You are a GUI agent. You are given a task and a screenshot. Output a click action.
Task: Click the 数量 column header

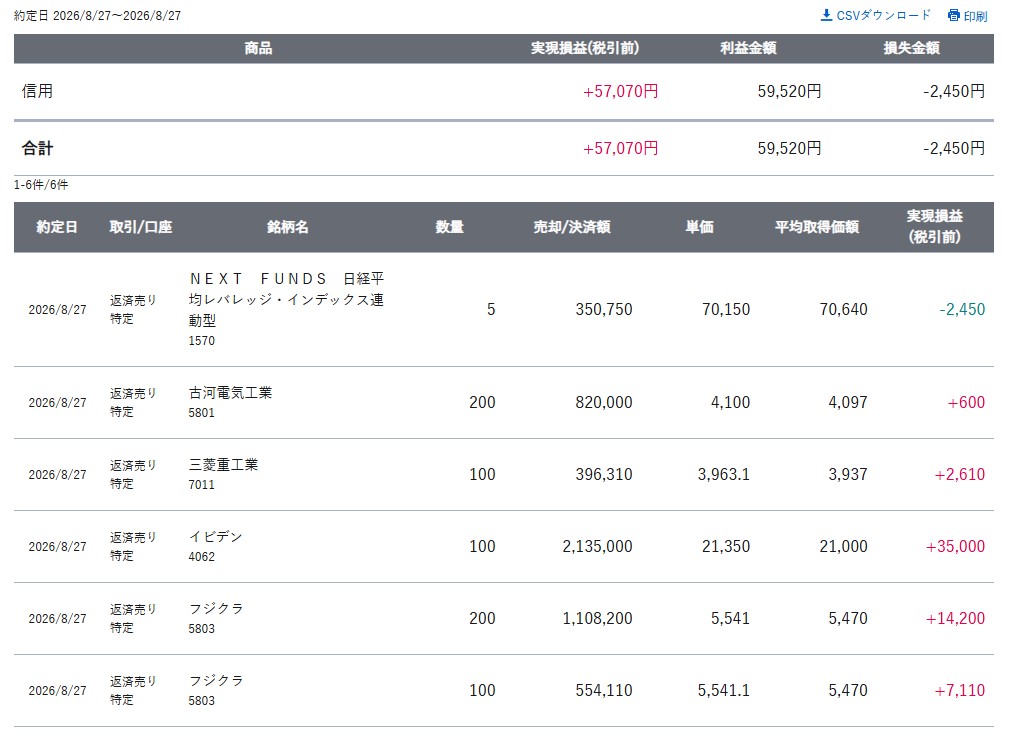point(450,227)
